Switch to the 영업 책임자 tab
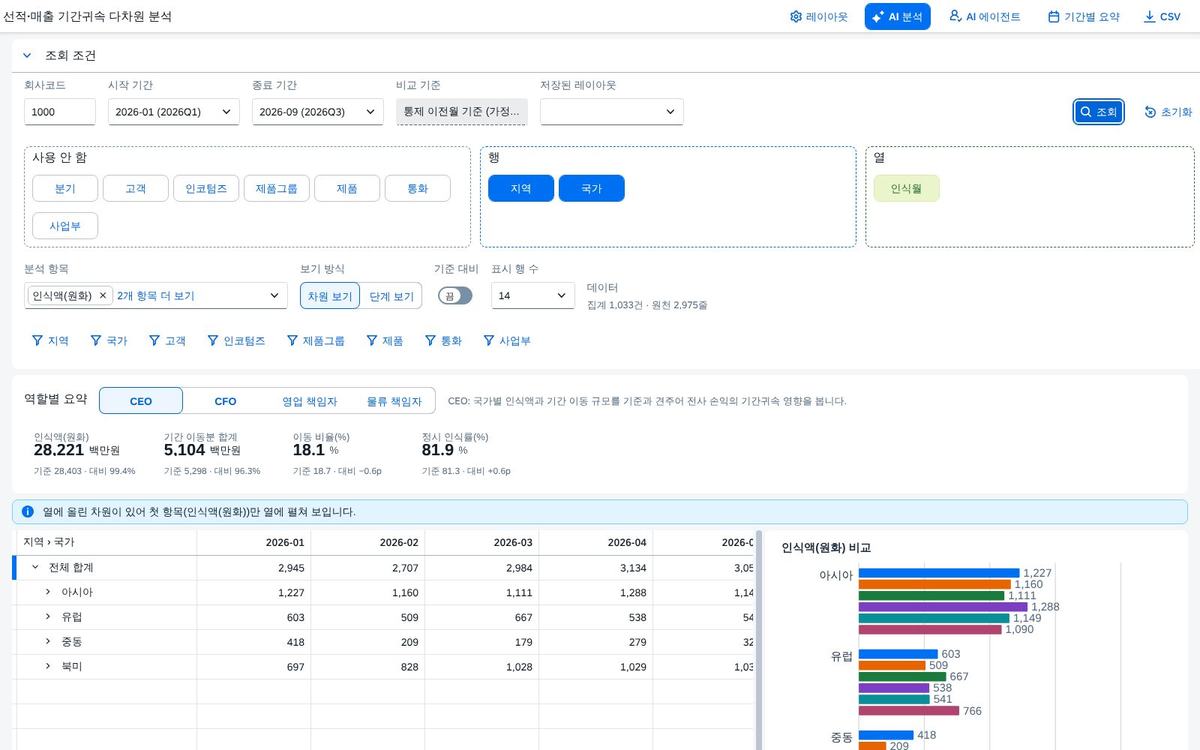1200x750 pixels. point(309,401)
